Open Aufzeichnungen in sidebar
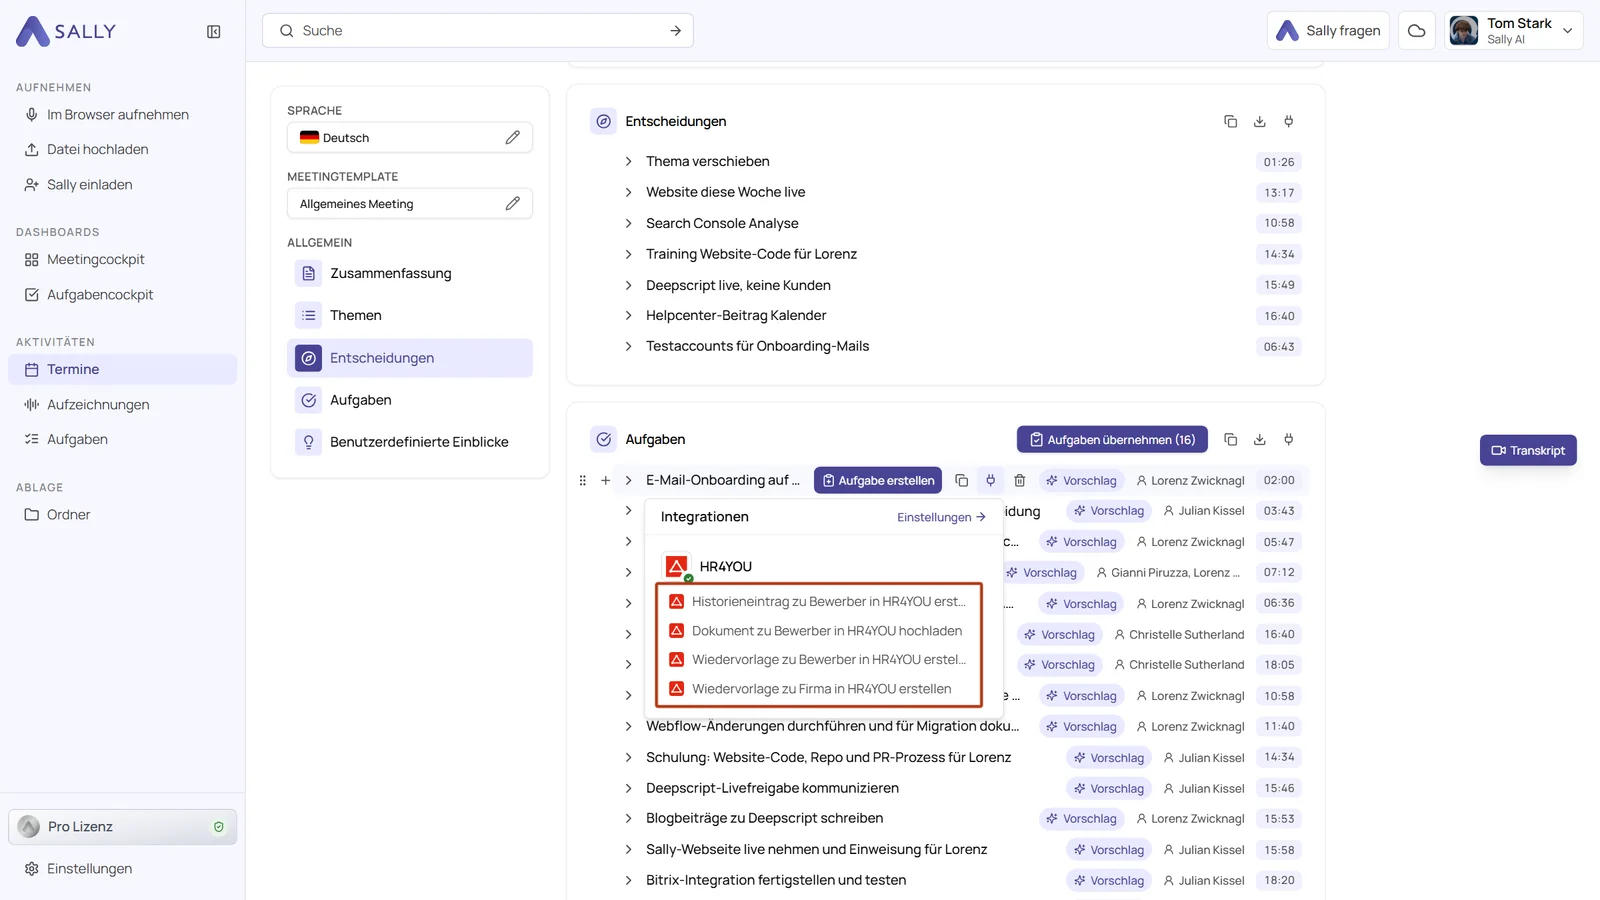Image resolution: width=1600 pixels, height=900 pixels. [x=98, y=405]
